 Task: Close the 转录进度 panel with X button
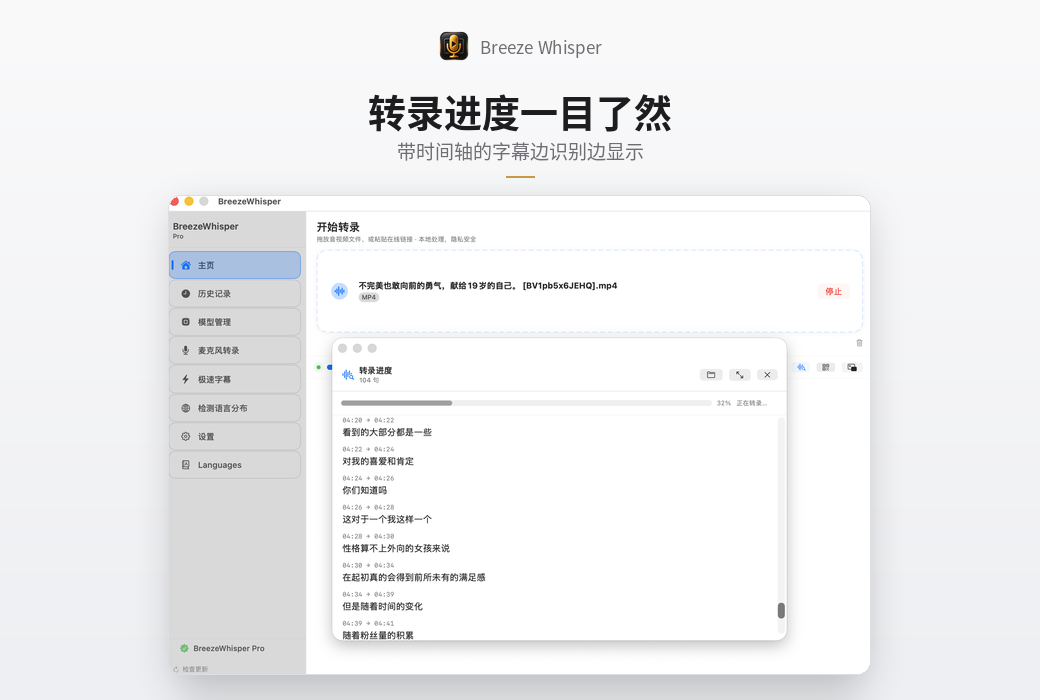(767, 375)
